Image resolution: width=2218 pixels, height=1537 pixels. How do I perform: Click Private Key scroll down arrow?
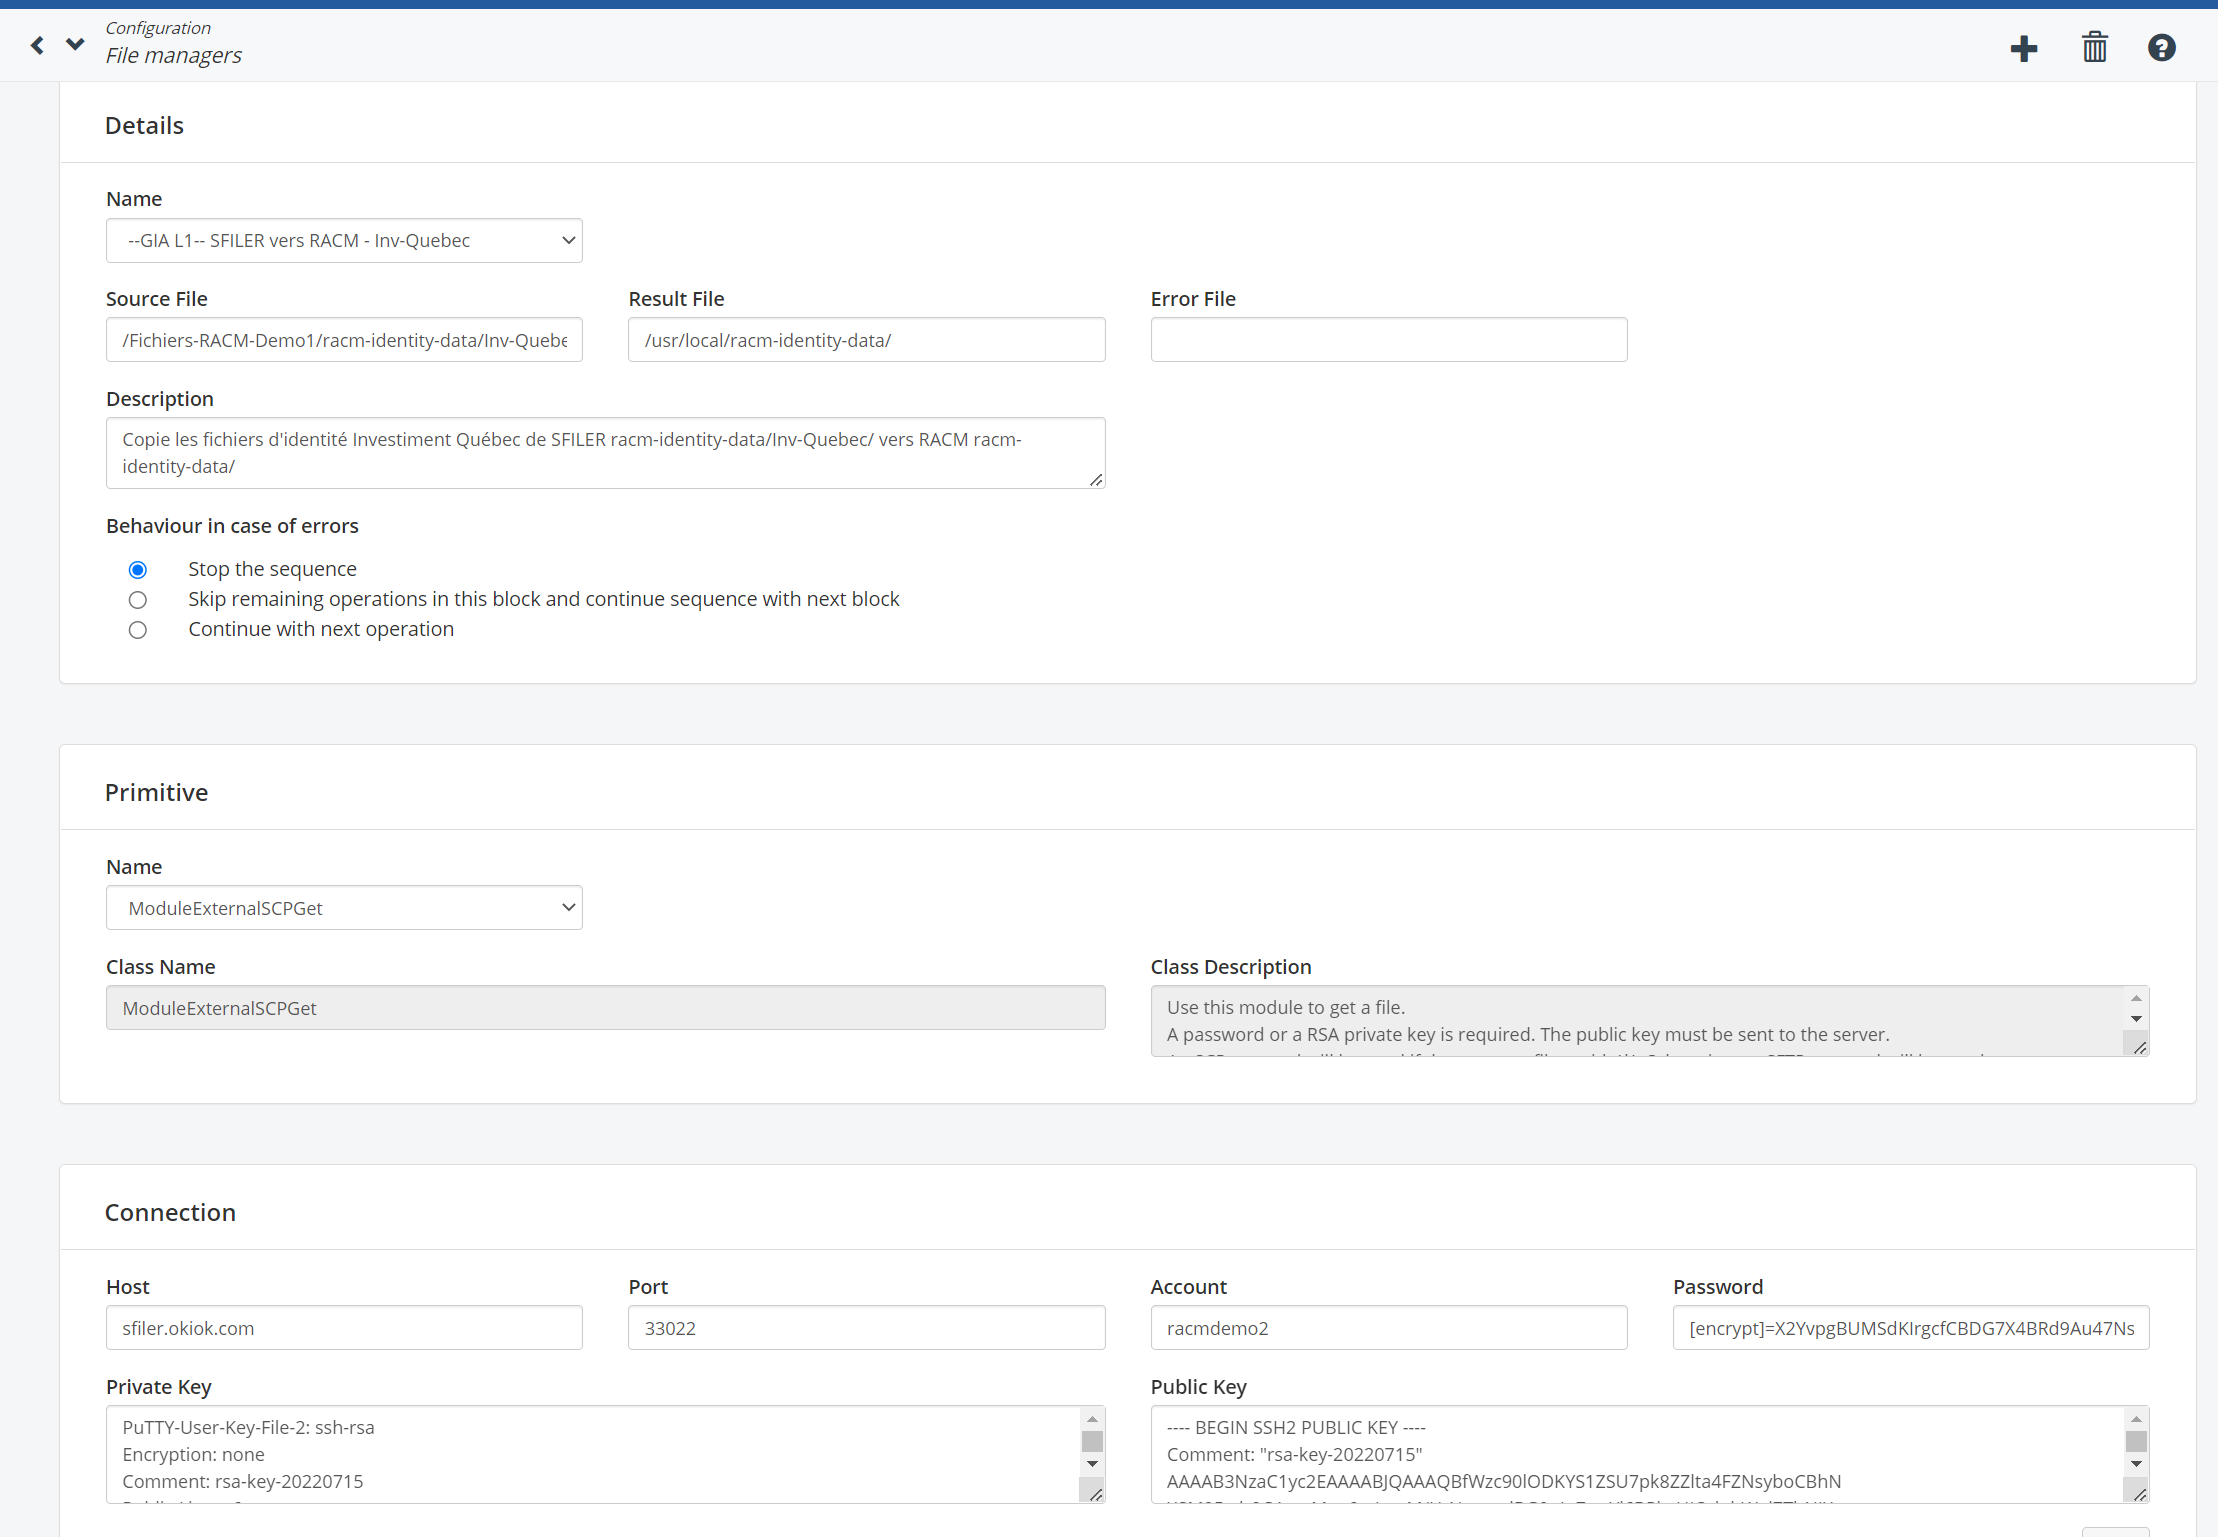click(1092, 1464)
